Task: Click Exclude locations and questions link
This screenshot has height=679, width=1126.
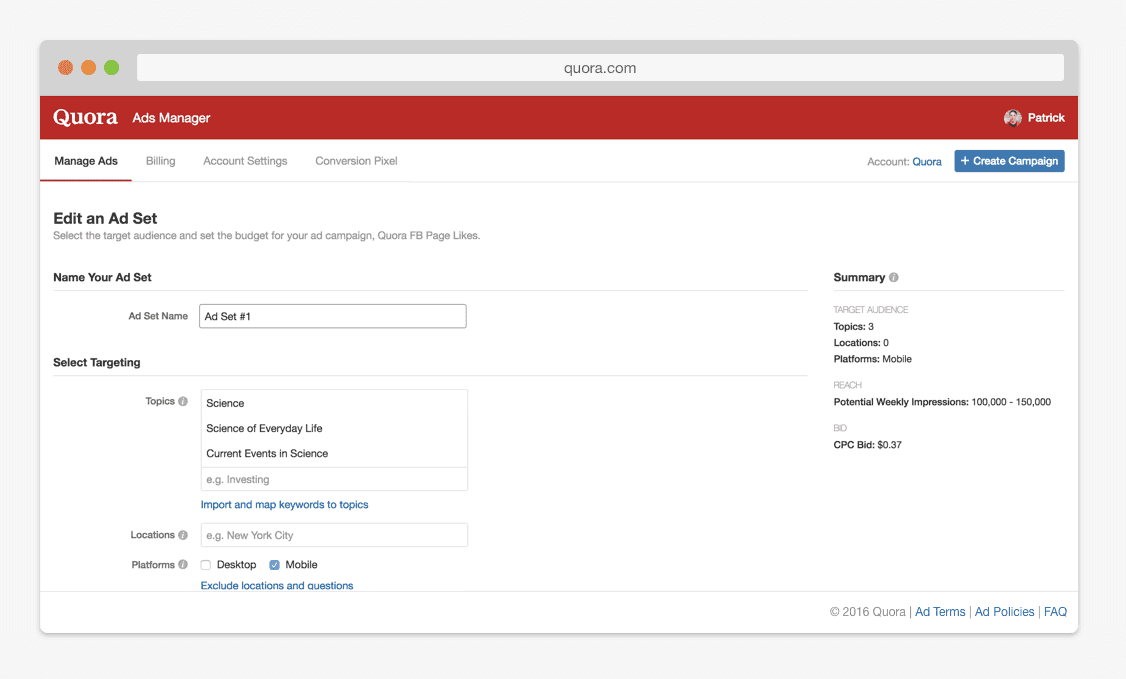Action: [277, 586]
